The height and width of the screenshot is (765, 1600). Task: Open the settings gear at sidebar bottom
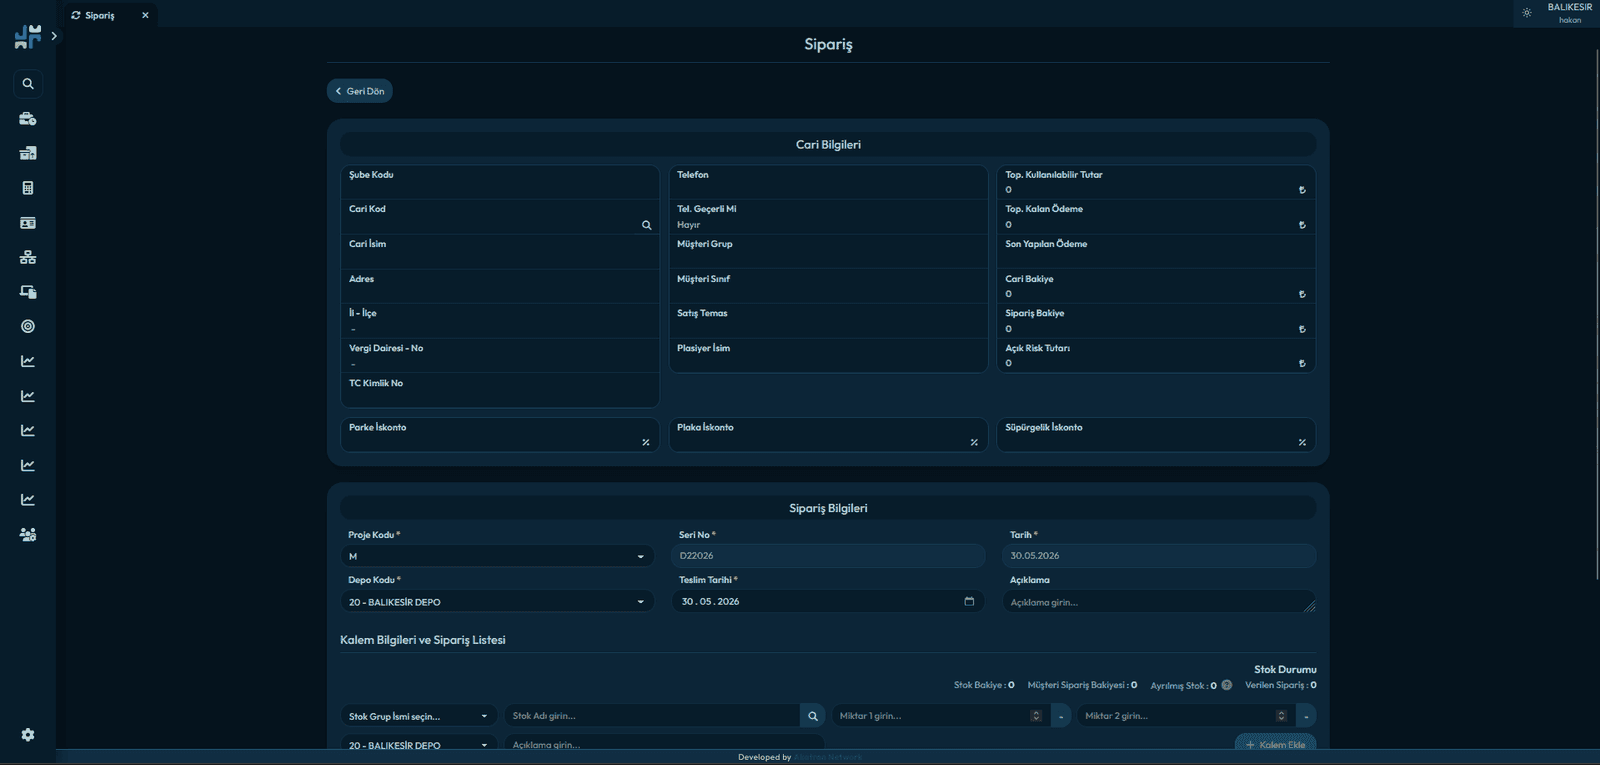pyautogui.click(x=28, y=735)
